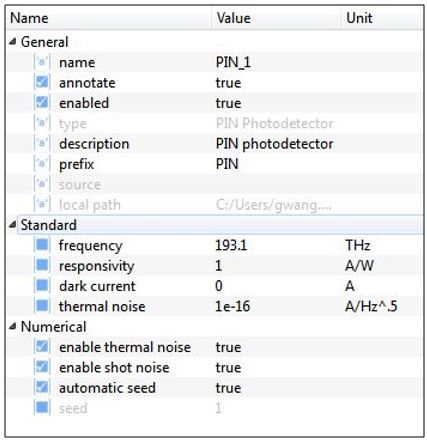Viewport: 427px width, 441px height.
Task: Collapse the Standard section
Action: [x=13, y=225]
